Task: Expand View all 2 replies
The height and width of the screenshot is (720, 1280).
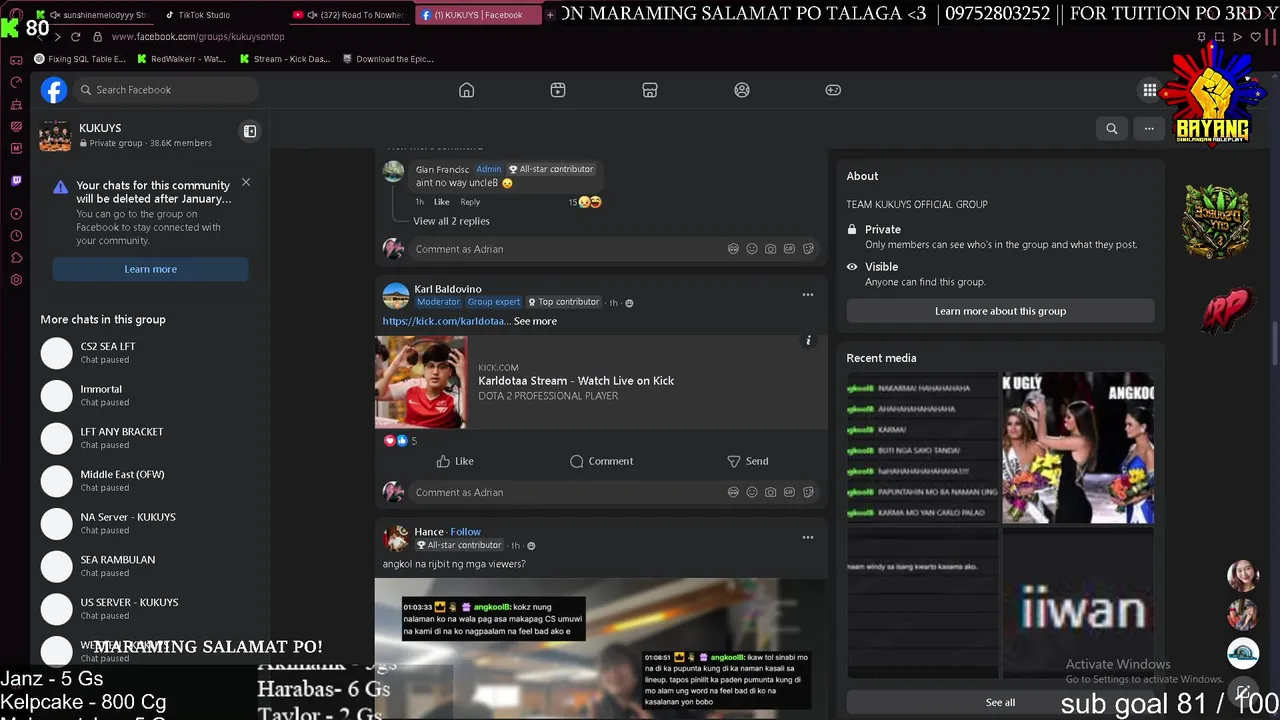Action: (x=451, y=221)
